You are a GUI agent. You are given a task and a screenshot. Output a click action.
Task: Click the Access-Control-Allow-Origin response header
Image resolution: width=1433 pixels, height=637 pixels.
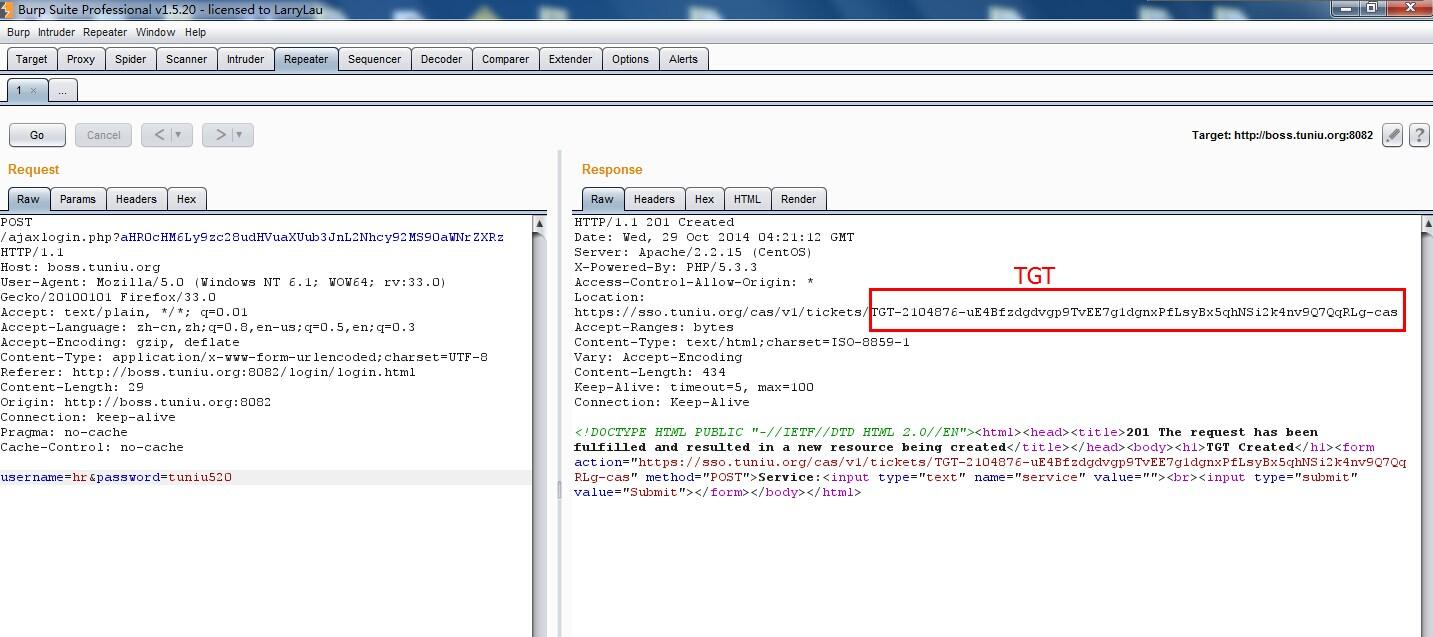[x=694, y=282]
